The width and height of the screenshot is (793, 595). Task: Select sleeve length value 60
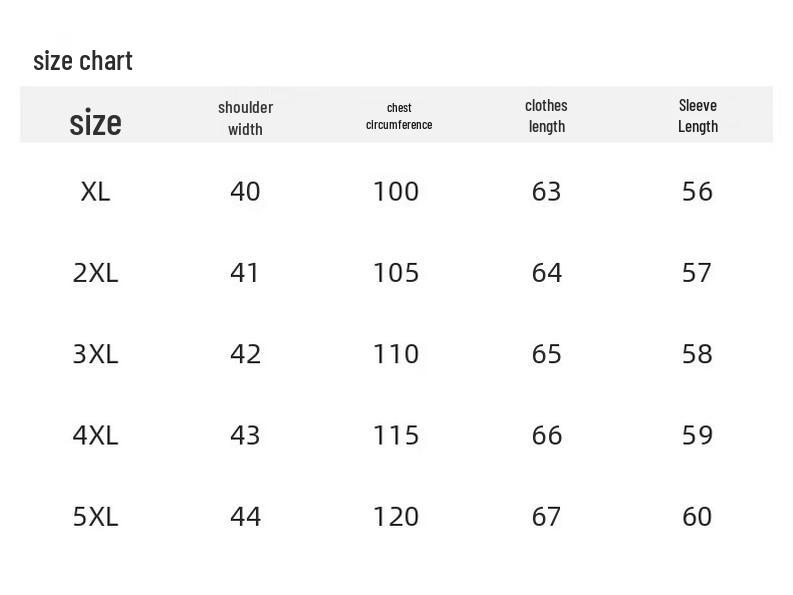[697, 516]
